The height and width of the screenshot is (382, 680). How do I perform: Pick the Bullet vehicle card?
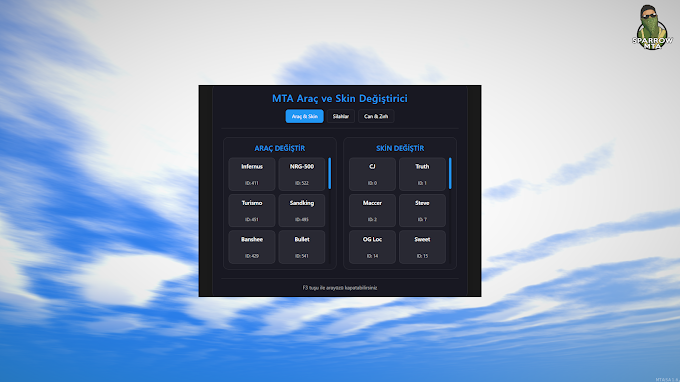[x=302, y=247]
